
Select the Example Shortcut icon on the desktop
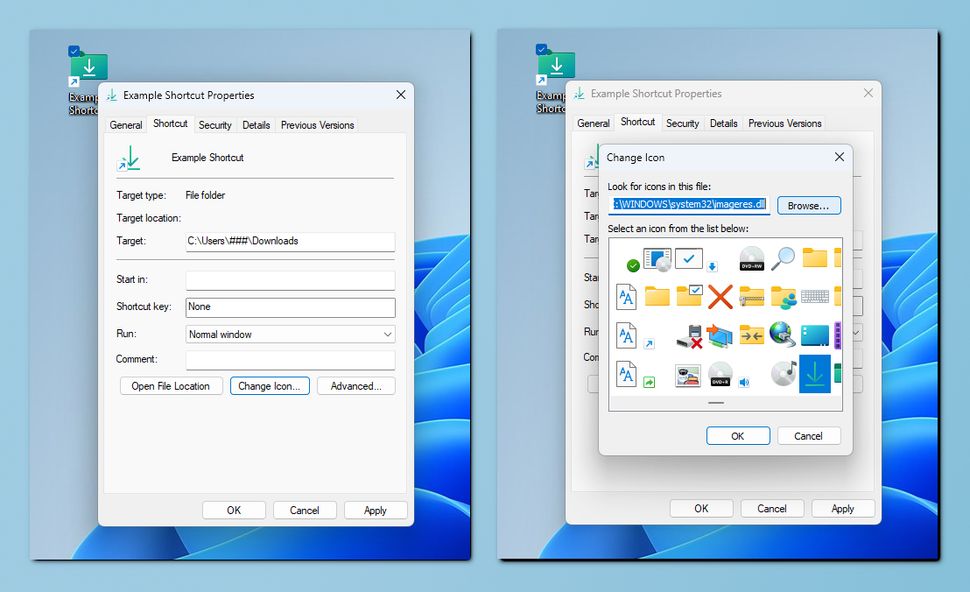(88, 67)
